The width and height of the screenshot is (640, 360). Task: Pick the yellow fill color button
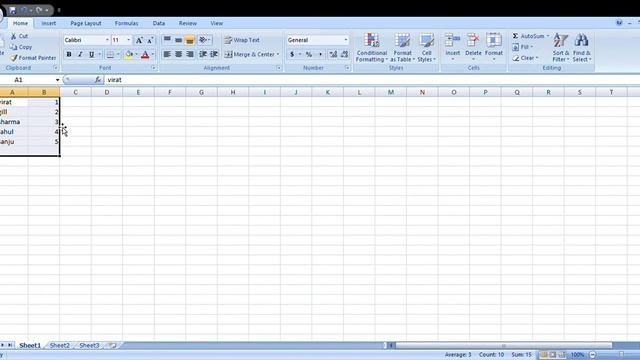click(x=129, y=54)
